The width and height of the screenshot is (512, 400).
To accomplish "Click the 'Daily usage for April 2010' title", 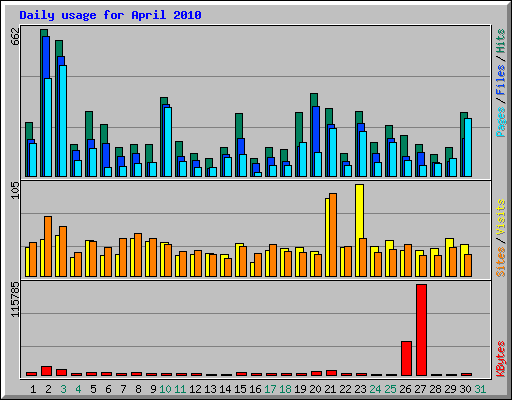I will (110, 15).
